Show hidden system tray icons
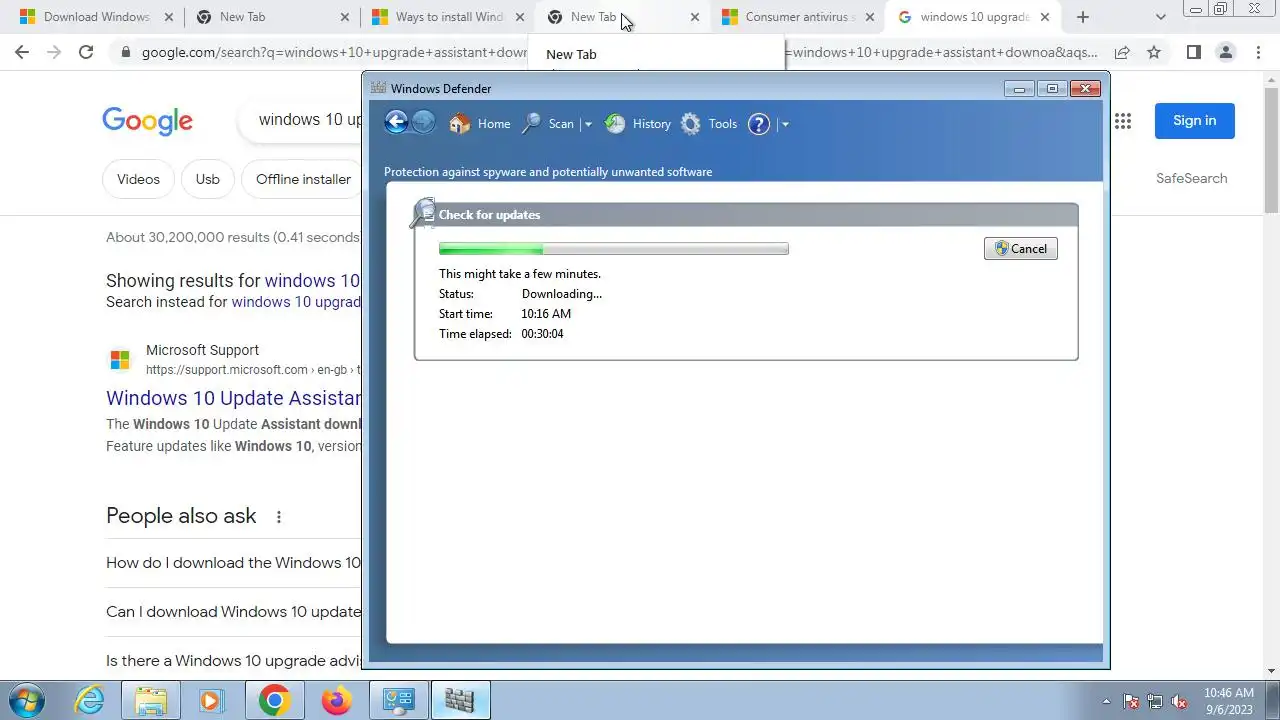Image resolution: width=1280 pixels, height=720 pixels. [x=1105, y=701]
